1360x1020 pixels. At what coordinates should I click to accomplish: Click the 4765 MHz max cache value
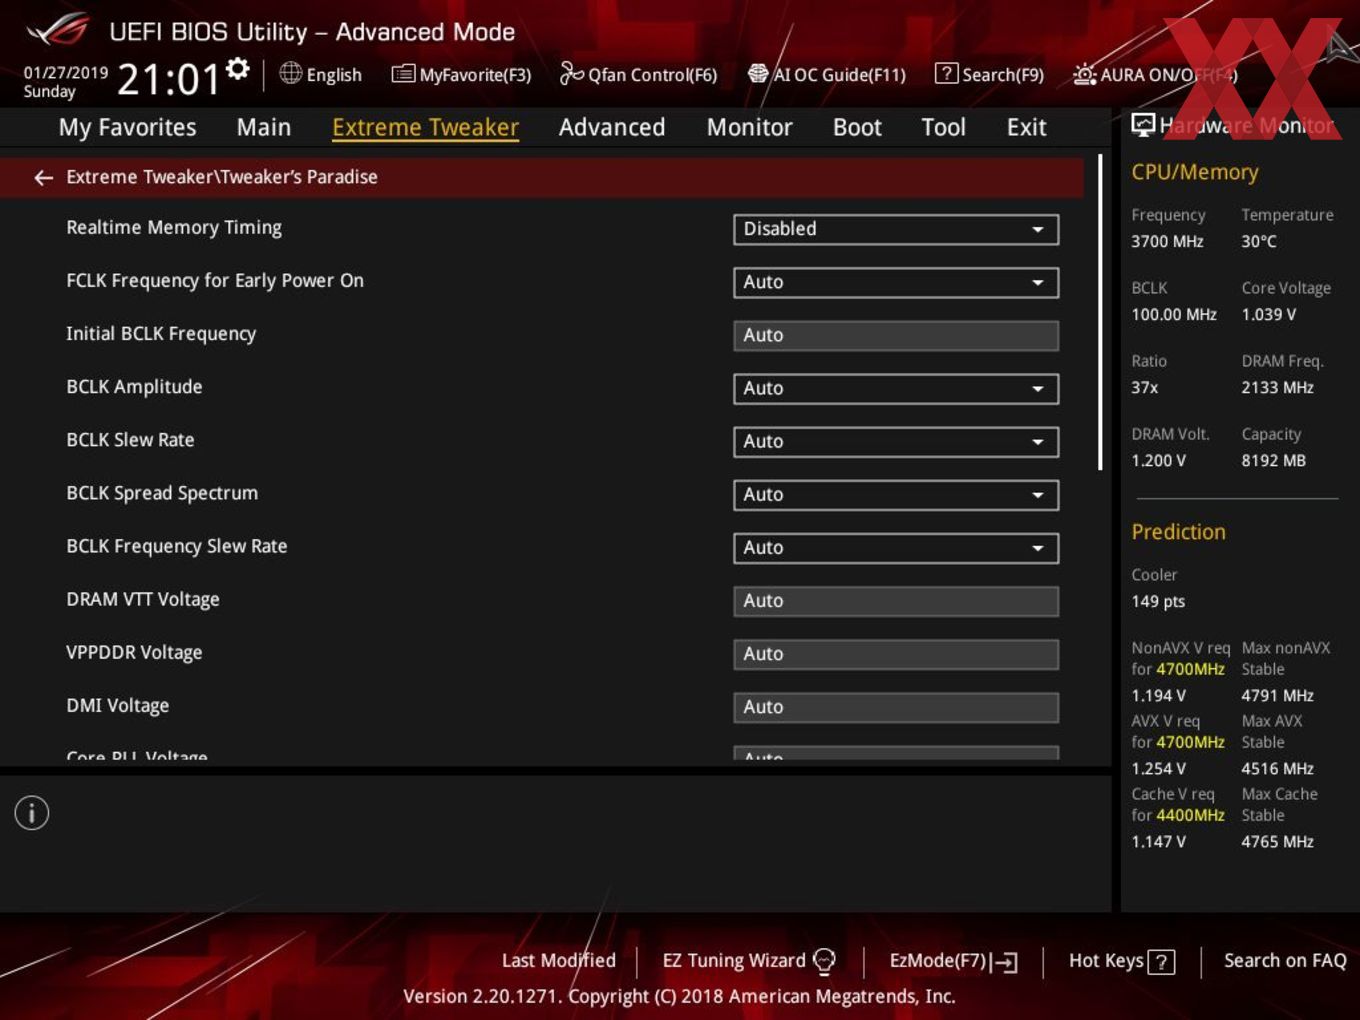[1277, 841]
